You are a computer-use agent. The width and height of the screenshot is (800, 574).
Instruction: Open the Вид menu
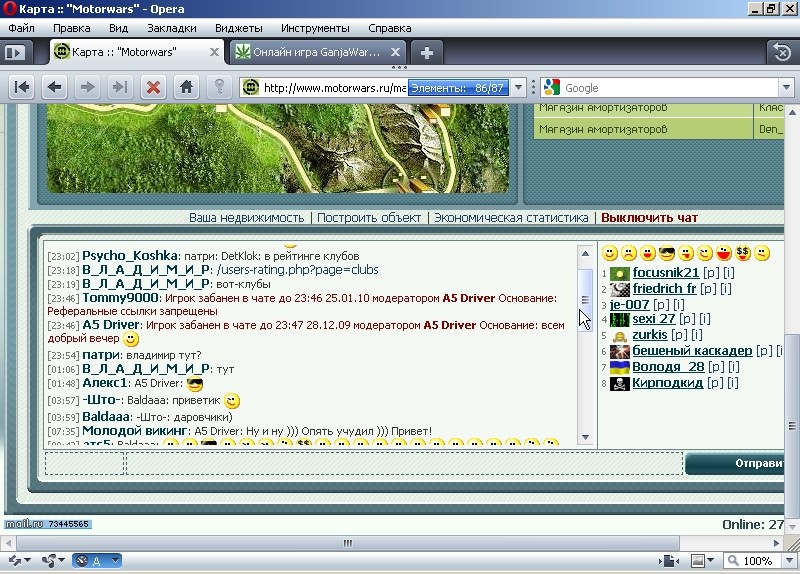tap(118, 28)
